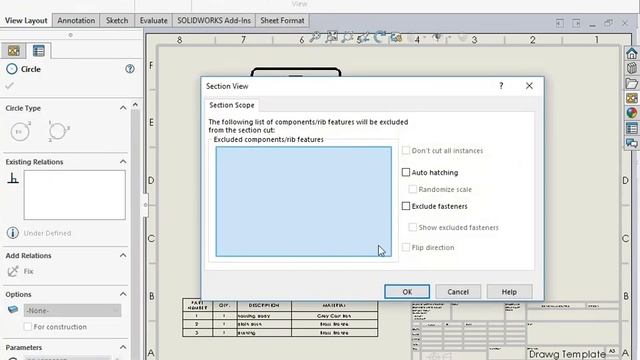Select Perimeter Circle type

58,131
